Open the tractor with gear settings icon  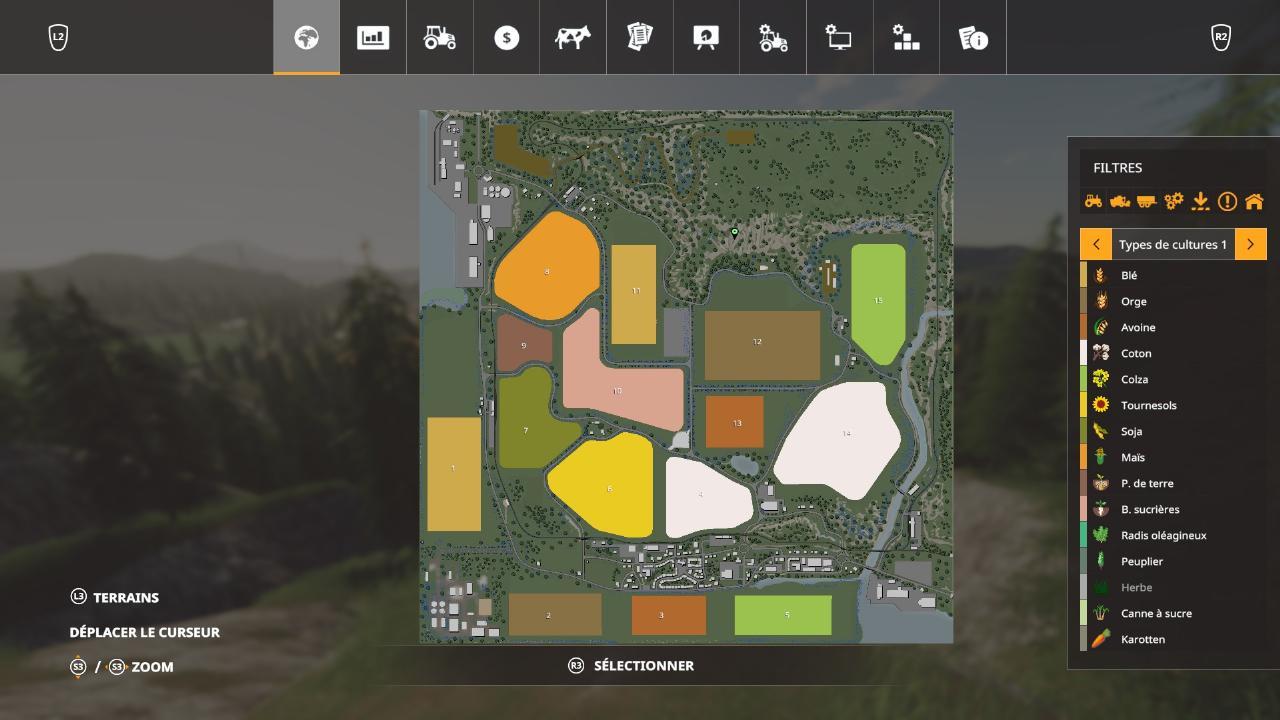pos(773,38)
